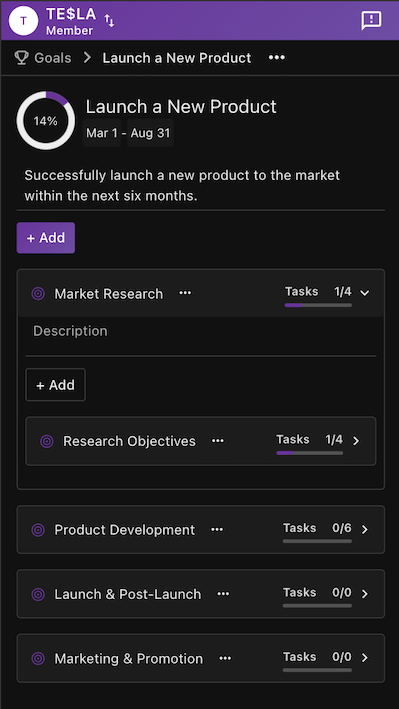399x709 pixels.
Task: Click the outlined Add button under Description
Action: click(55, 385)
